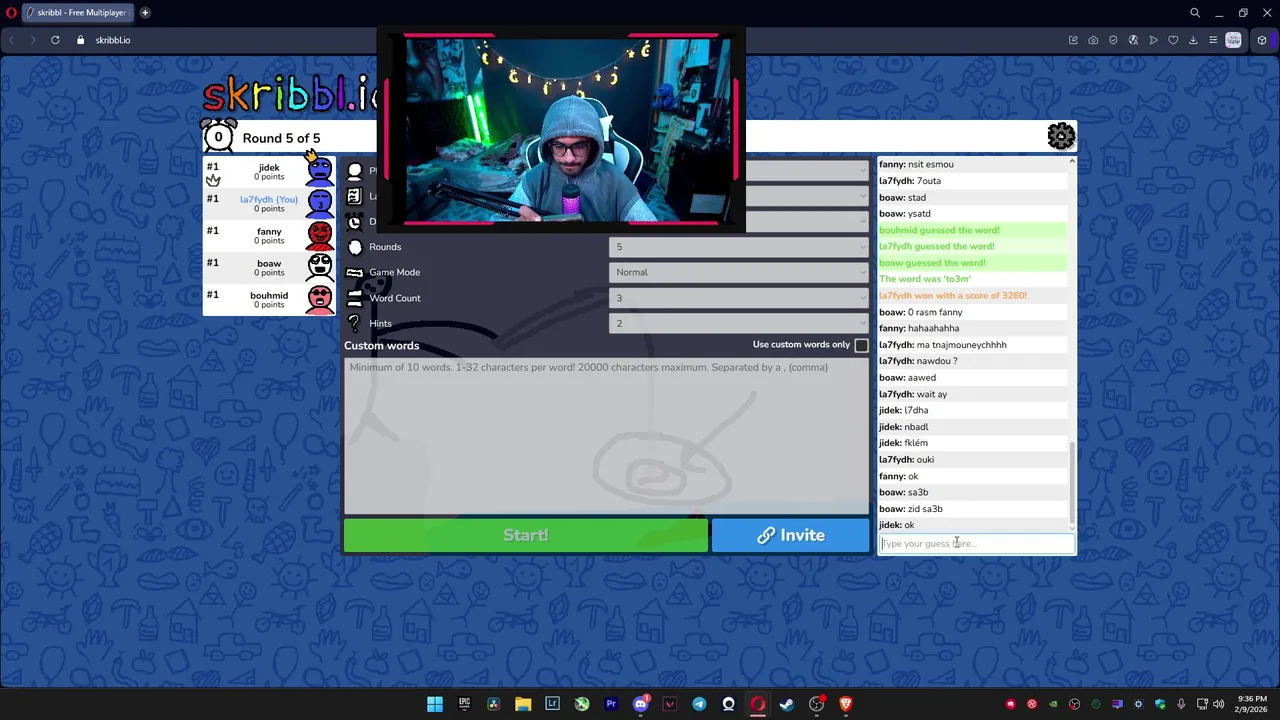Select player row jidek 0 points
This screenshot has width=1280, height=720.
pos(270,171)
